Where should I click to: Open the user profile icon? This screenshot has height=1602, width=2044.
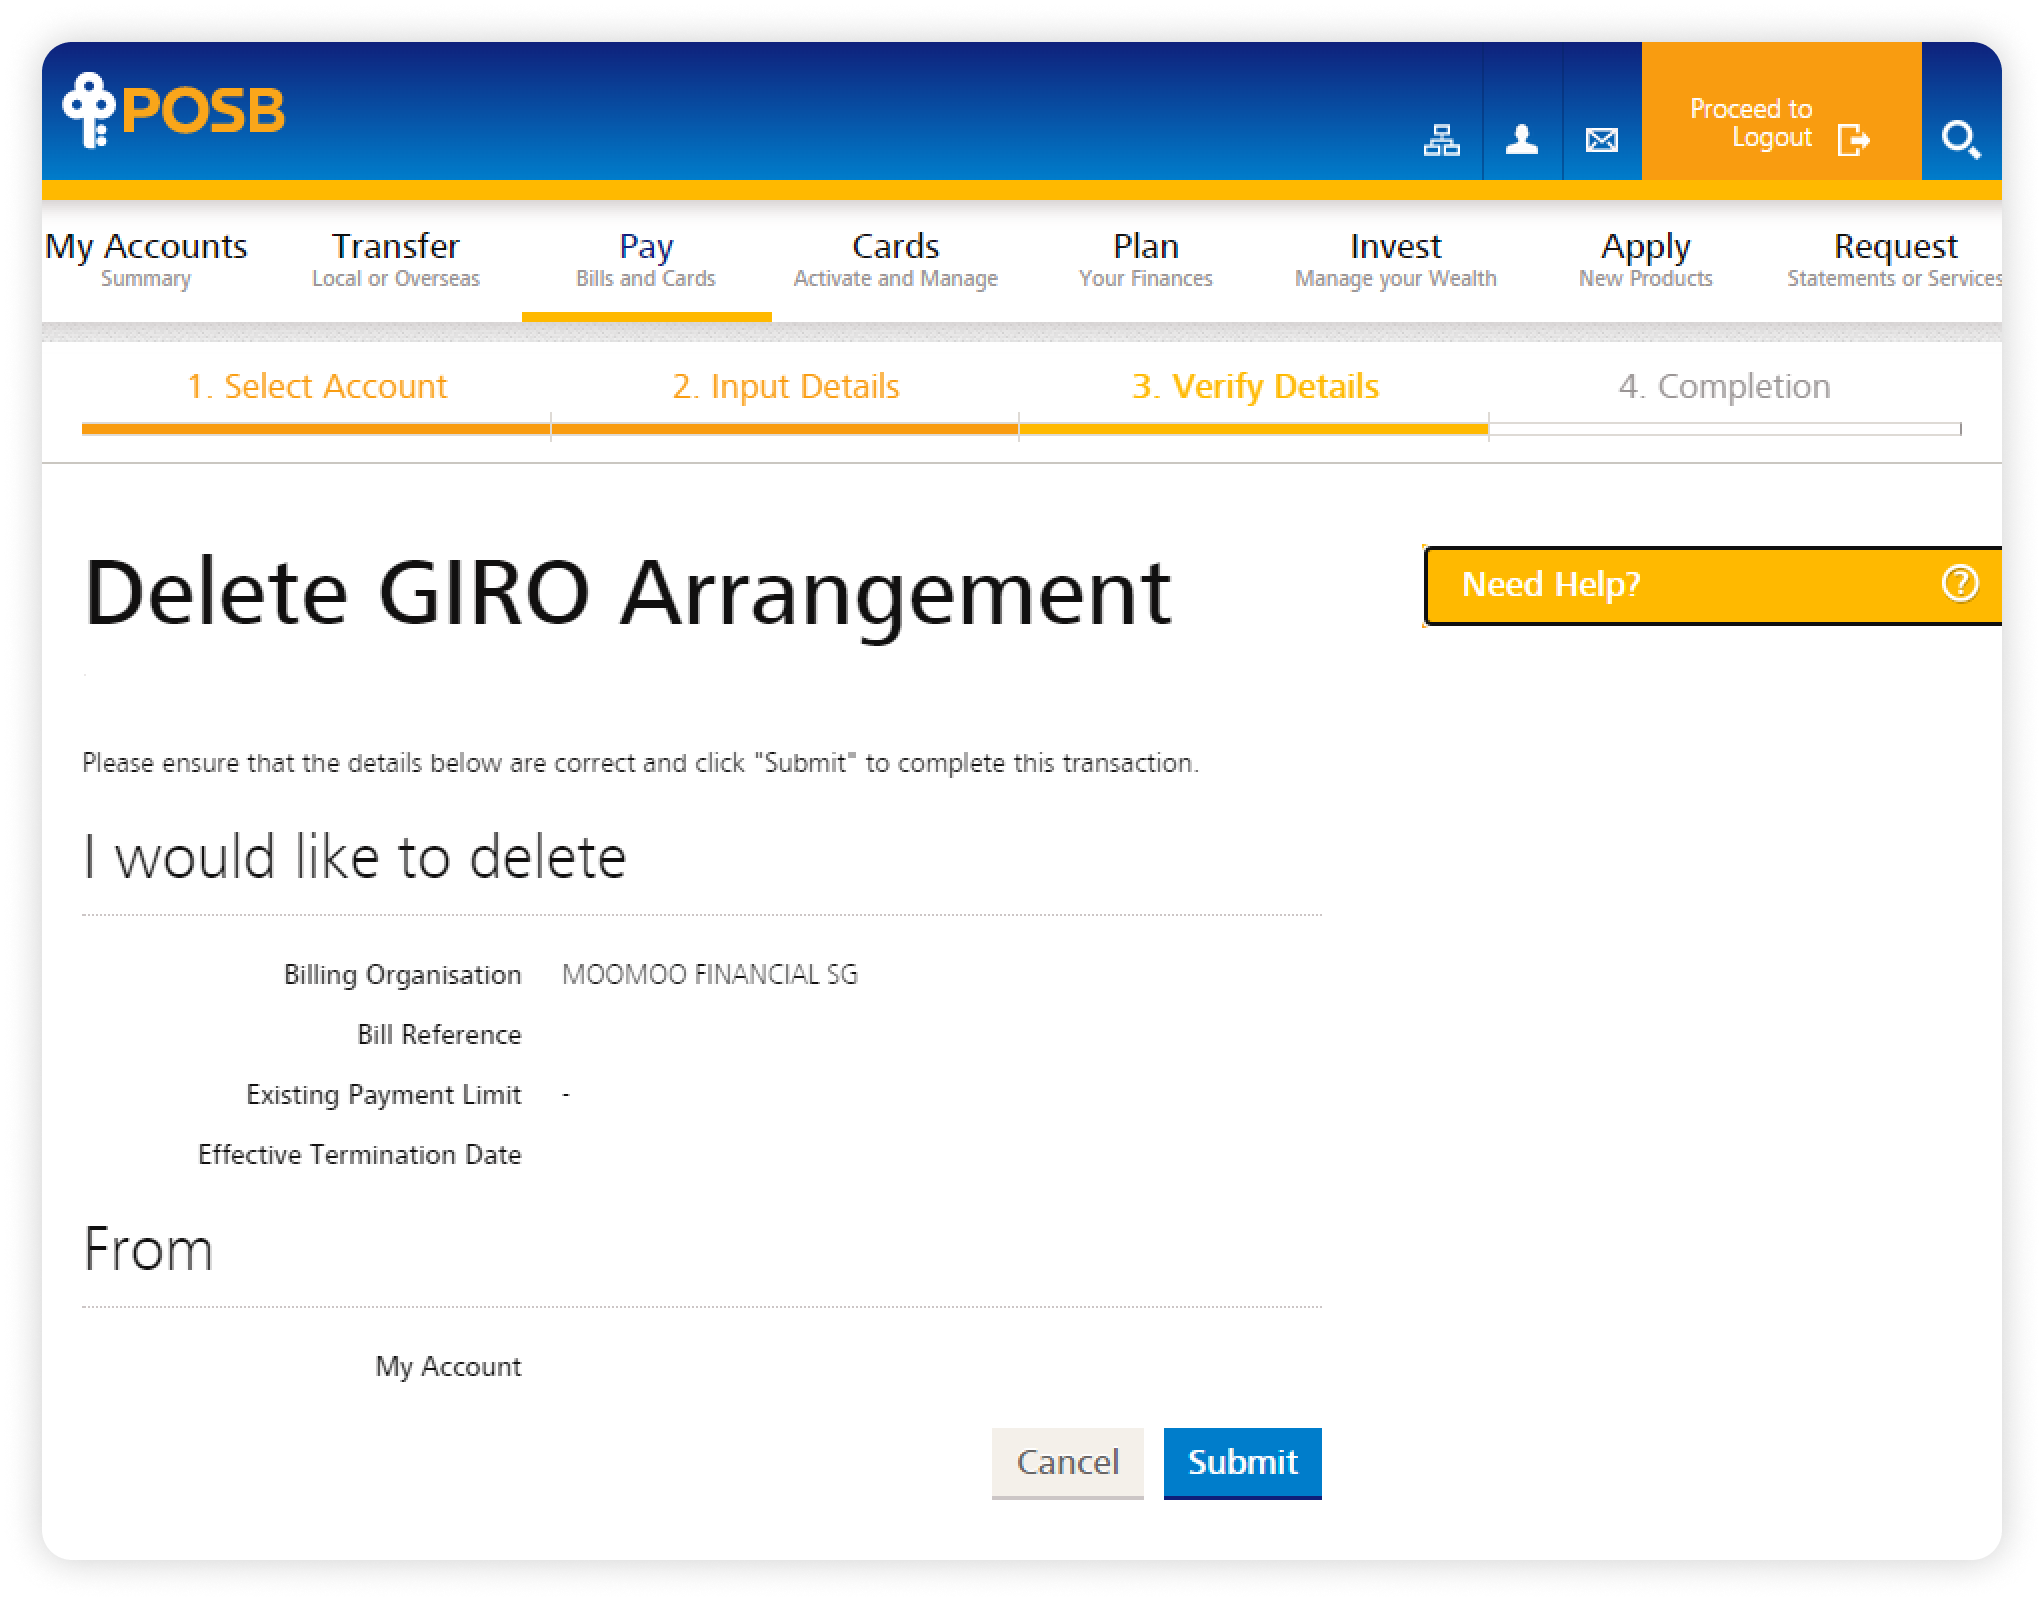click(1522, 139)
